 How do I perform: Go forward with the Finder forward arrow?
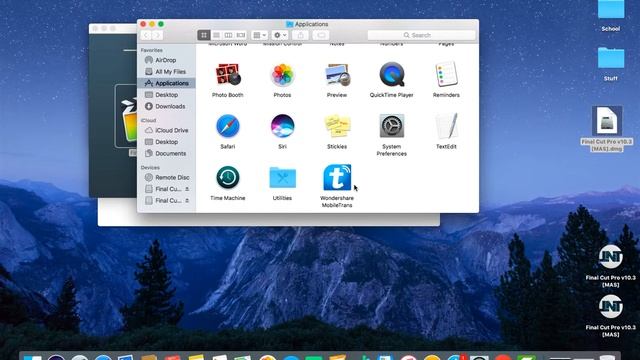tap(158, 35)
